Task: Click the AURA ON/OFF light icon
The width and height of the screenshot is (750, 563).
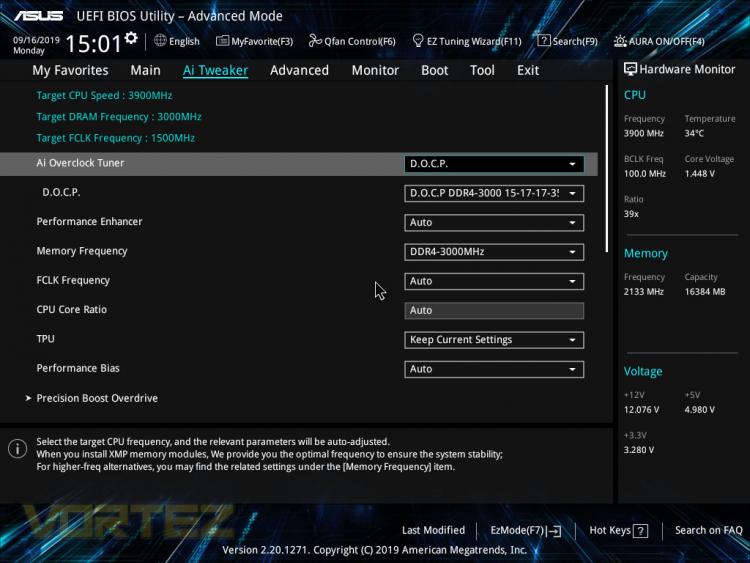Action: pyautogui.click(x=620, y=41)
